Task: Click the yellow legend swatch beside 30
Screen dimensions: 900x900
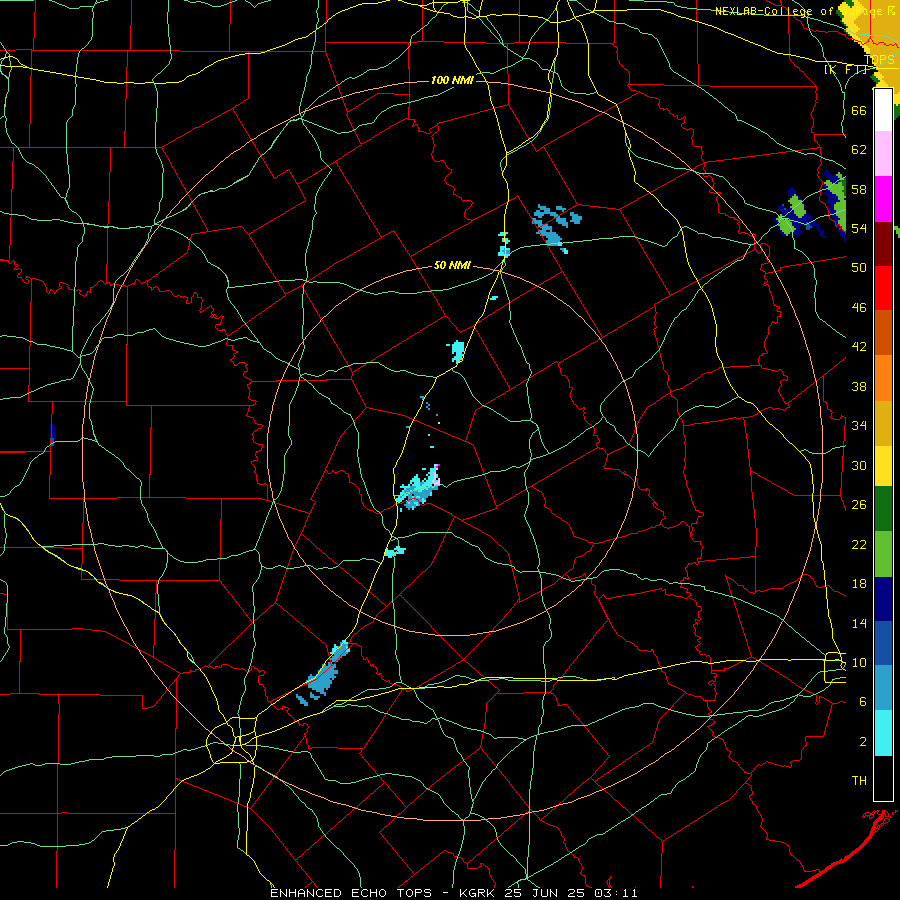Action: [883, 466]
